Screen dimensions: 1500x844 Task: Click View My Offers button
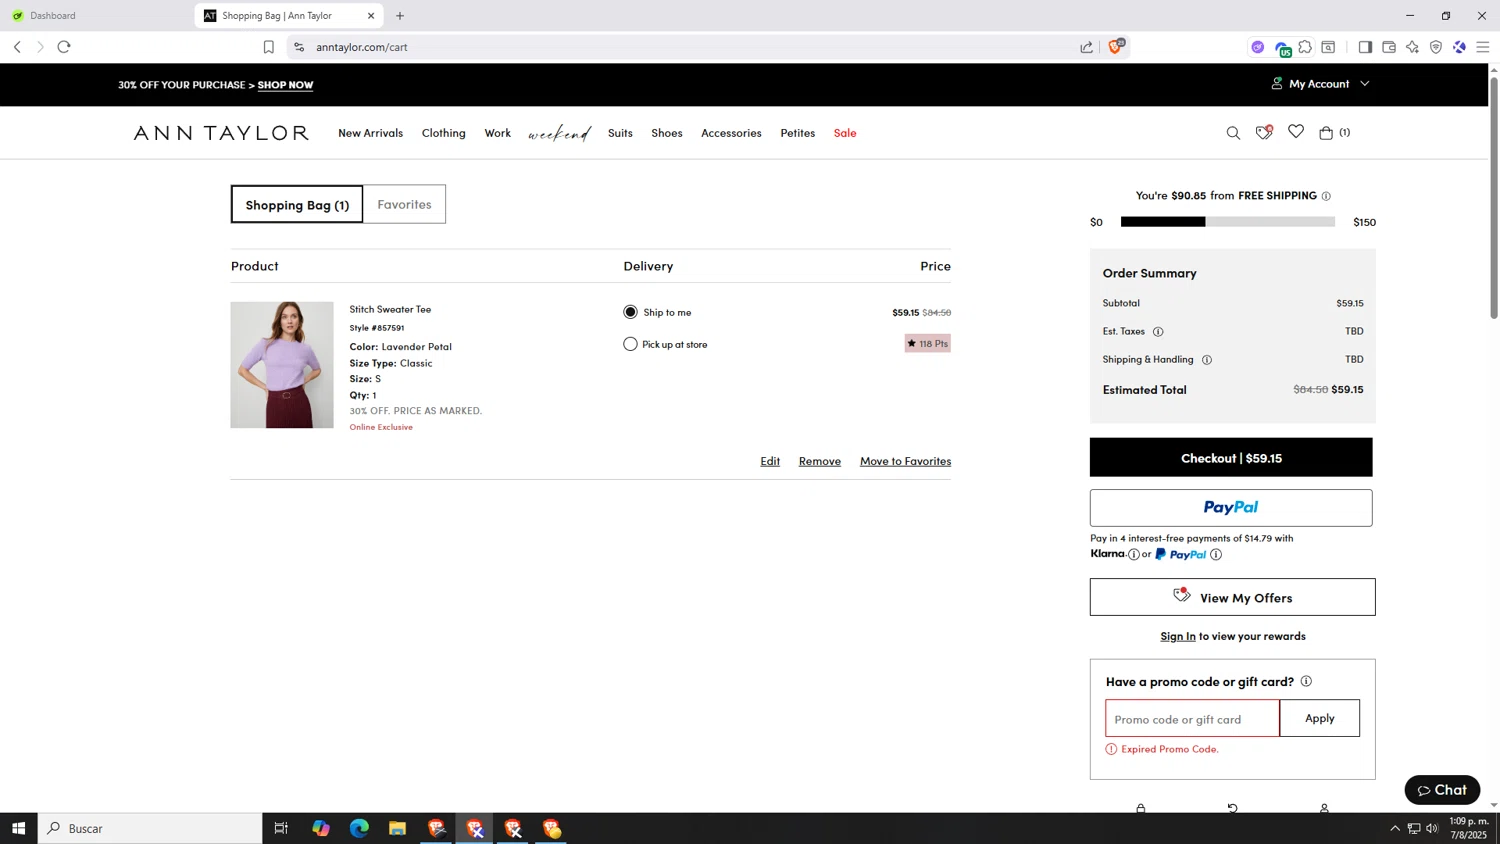[x=1232, y=597]
